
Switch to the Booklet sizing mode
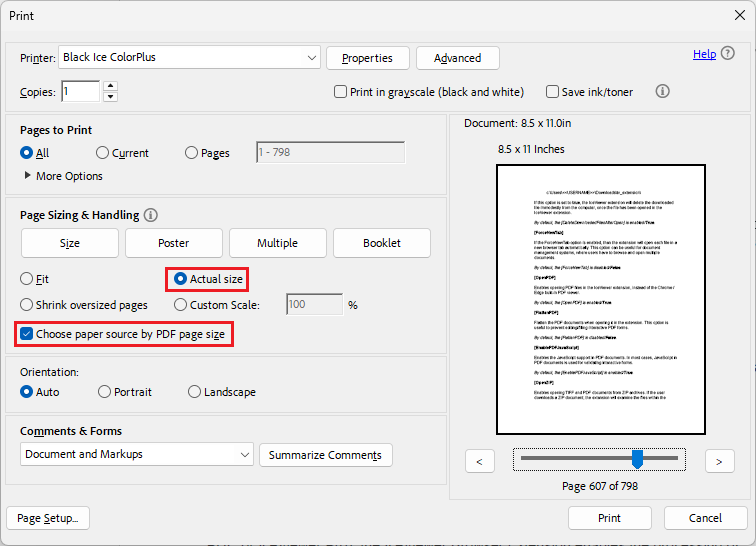click(382, 243)
